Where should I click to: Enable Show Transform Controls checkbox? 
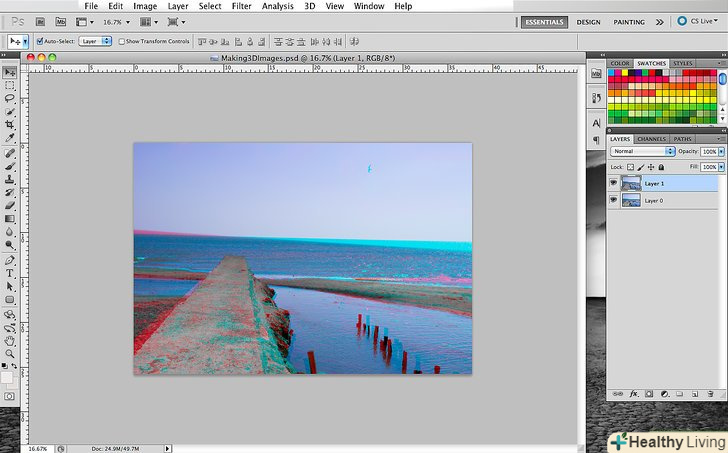point(120,41)
